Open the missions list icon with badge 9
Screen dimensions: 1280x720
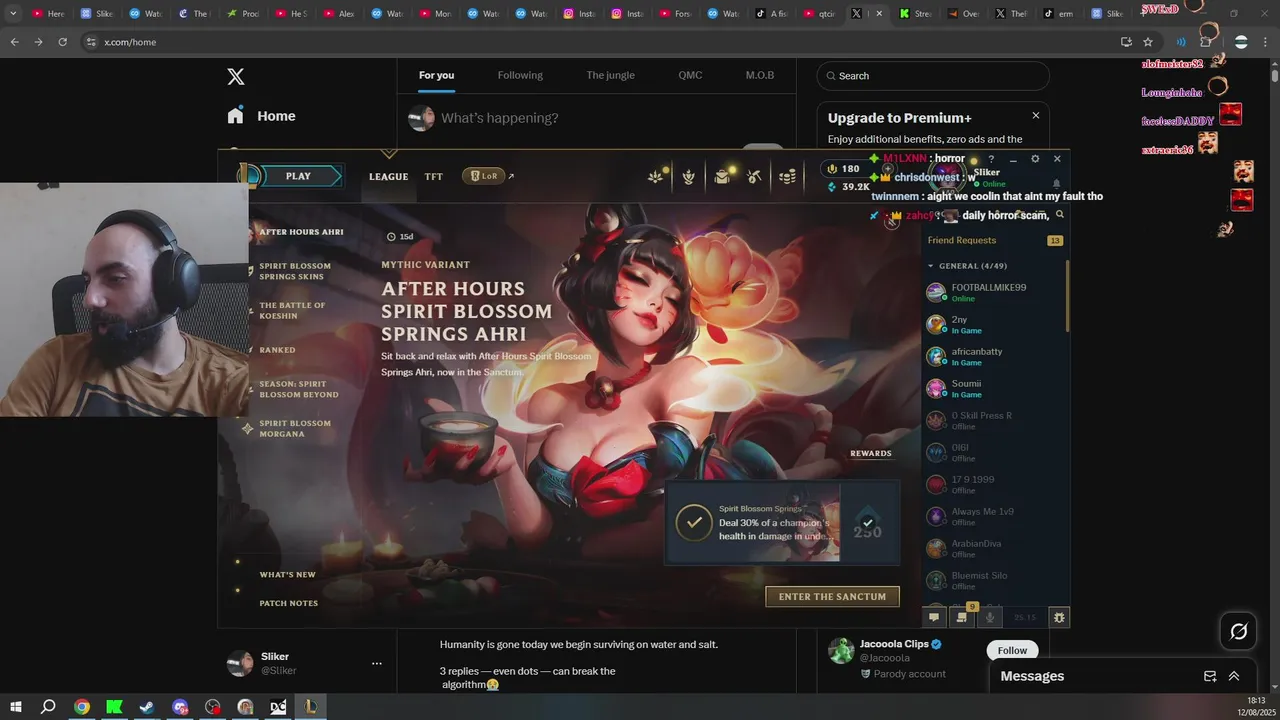pos(962,617)
